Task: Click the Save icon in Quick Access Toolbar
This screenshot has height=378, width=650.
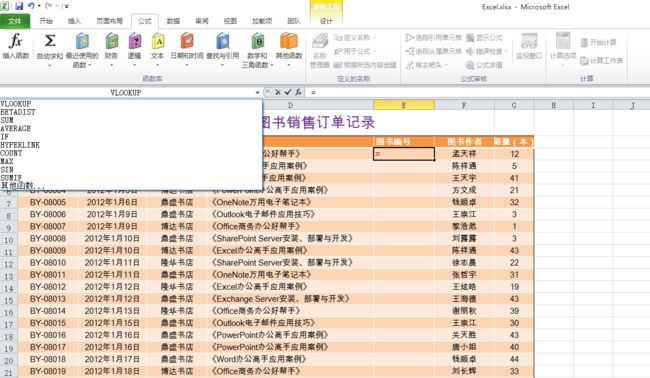Action: pyautogui.click(x=19, y=6)
